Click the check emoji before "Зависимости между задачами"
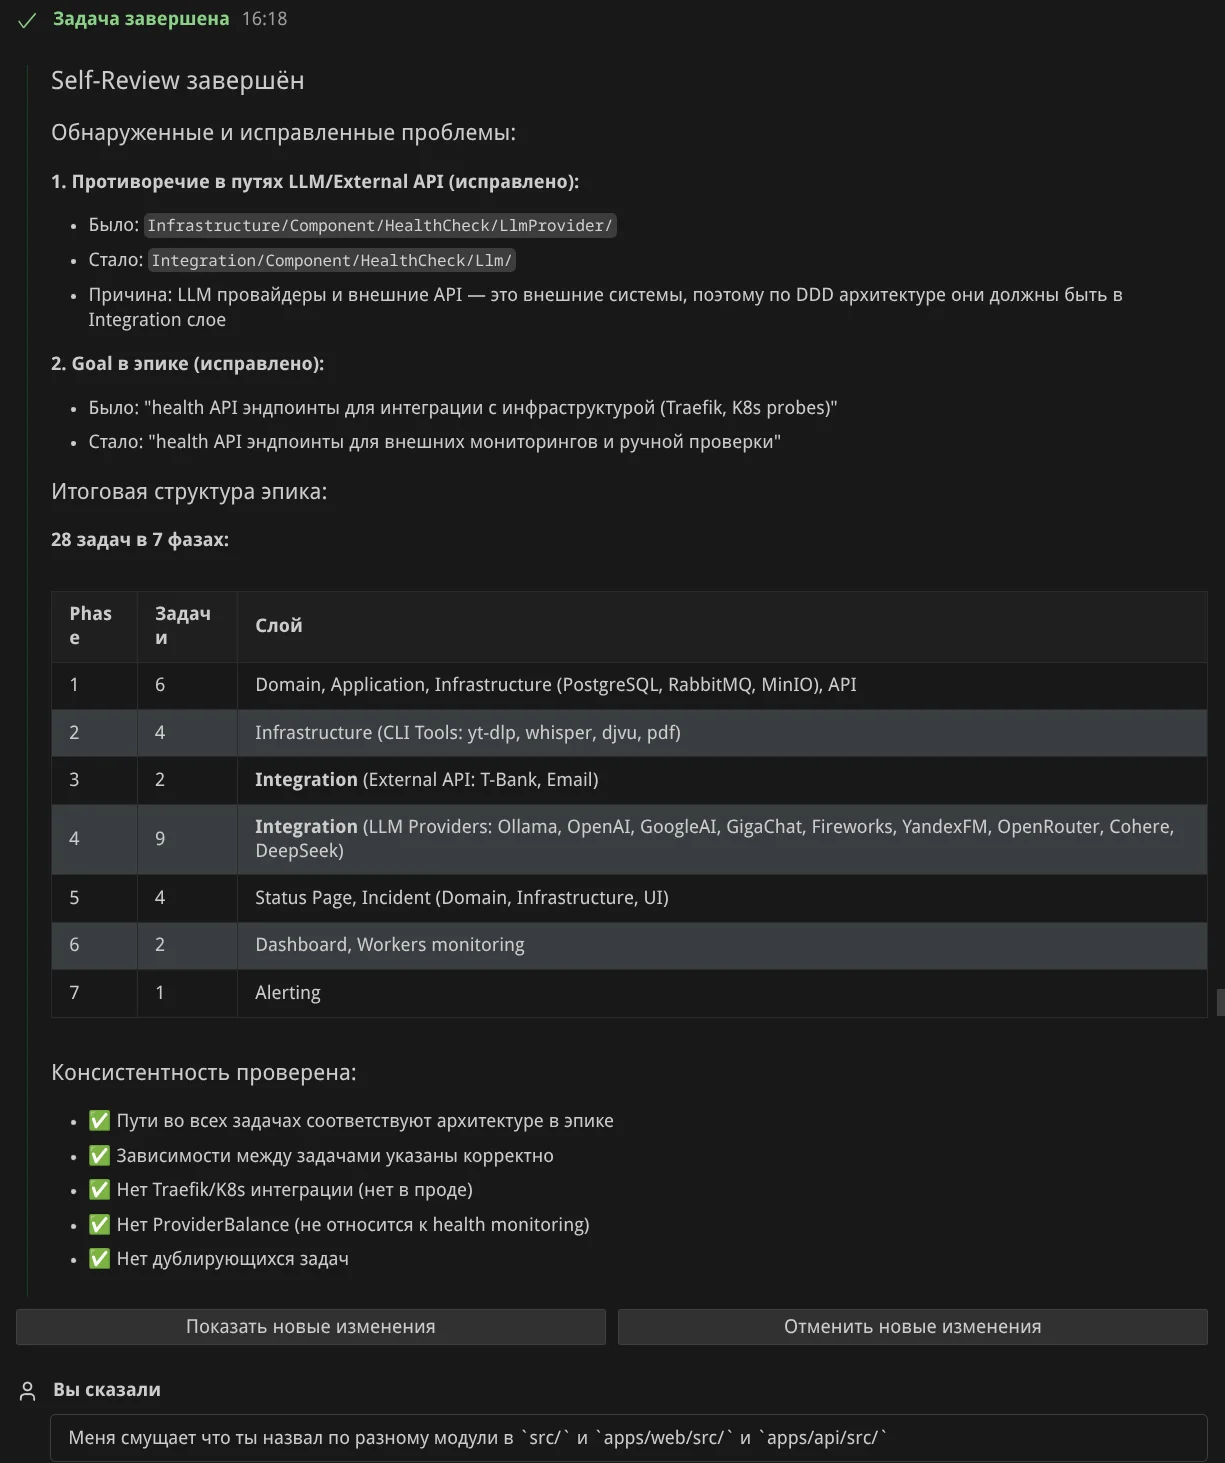The image size is (1225, 1463). (99, 1156)
